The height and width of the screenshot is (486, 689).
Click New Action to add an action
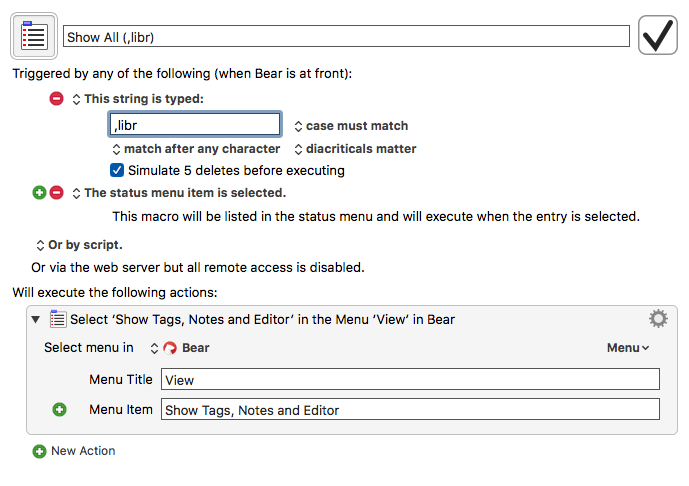tap(83, 451)
